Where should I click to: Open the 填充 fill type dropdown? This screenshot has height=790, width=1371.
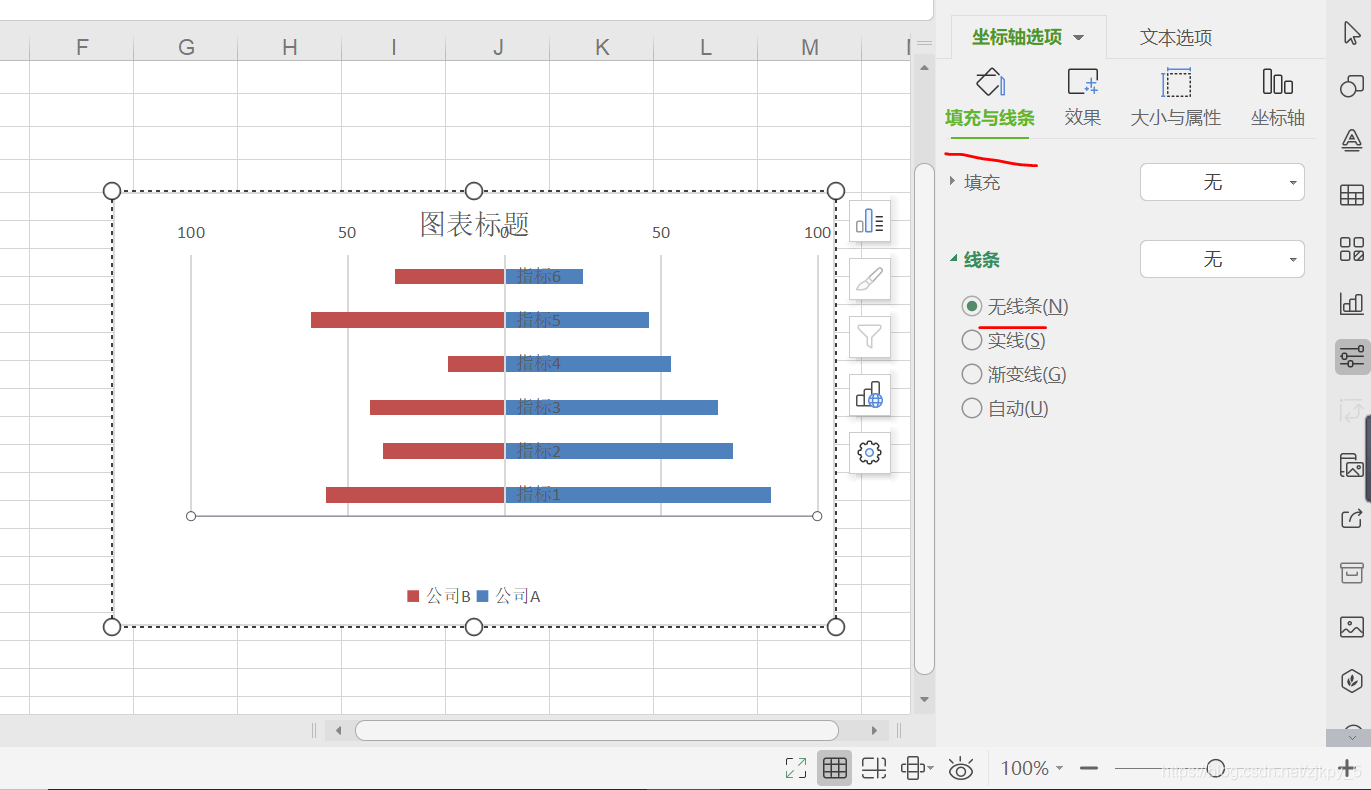[x=1222, y=182]
